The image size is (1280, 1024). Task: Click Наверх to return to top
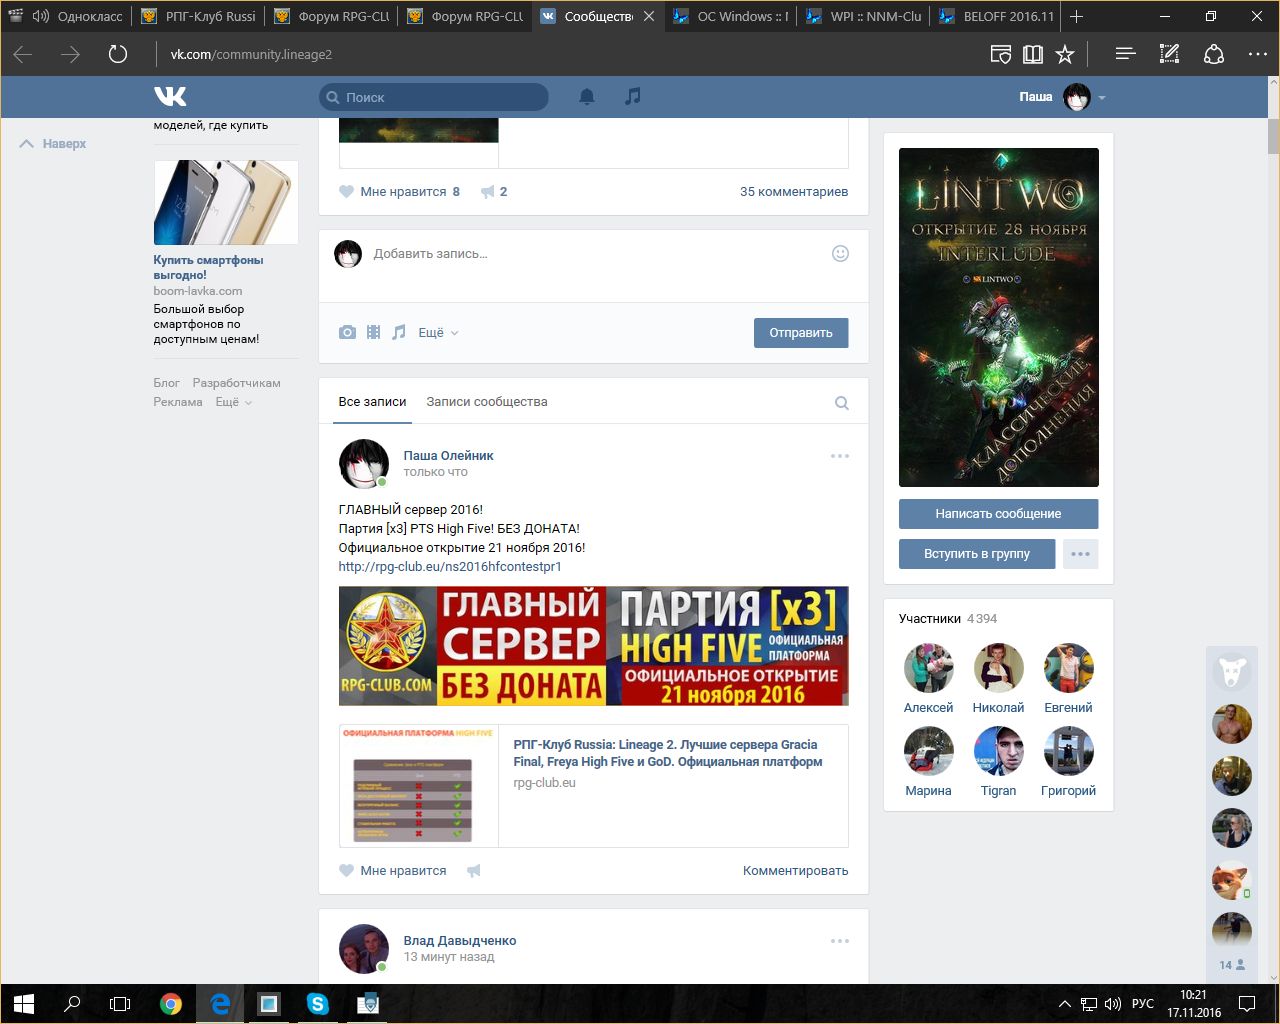(54, 144)
